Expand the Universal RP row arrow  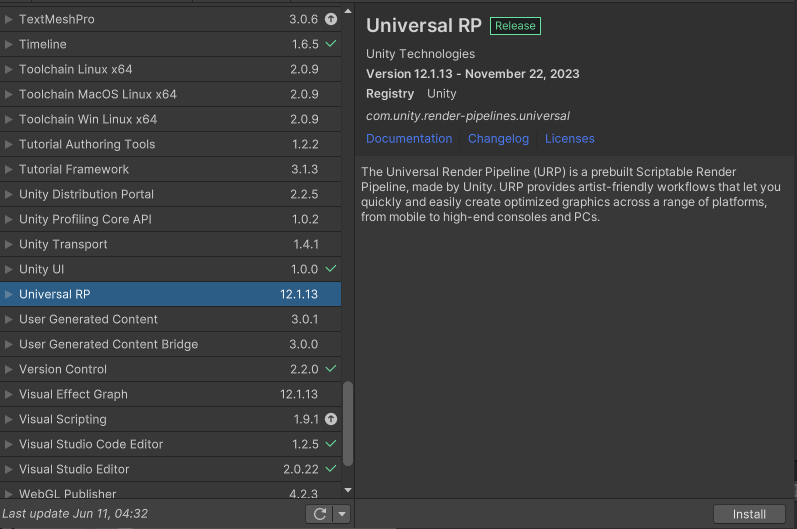click(x=9, y=294)
